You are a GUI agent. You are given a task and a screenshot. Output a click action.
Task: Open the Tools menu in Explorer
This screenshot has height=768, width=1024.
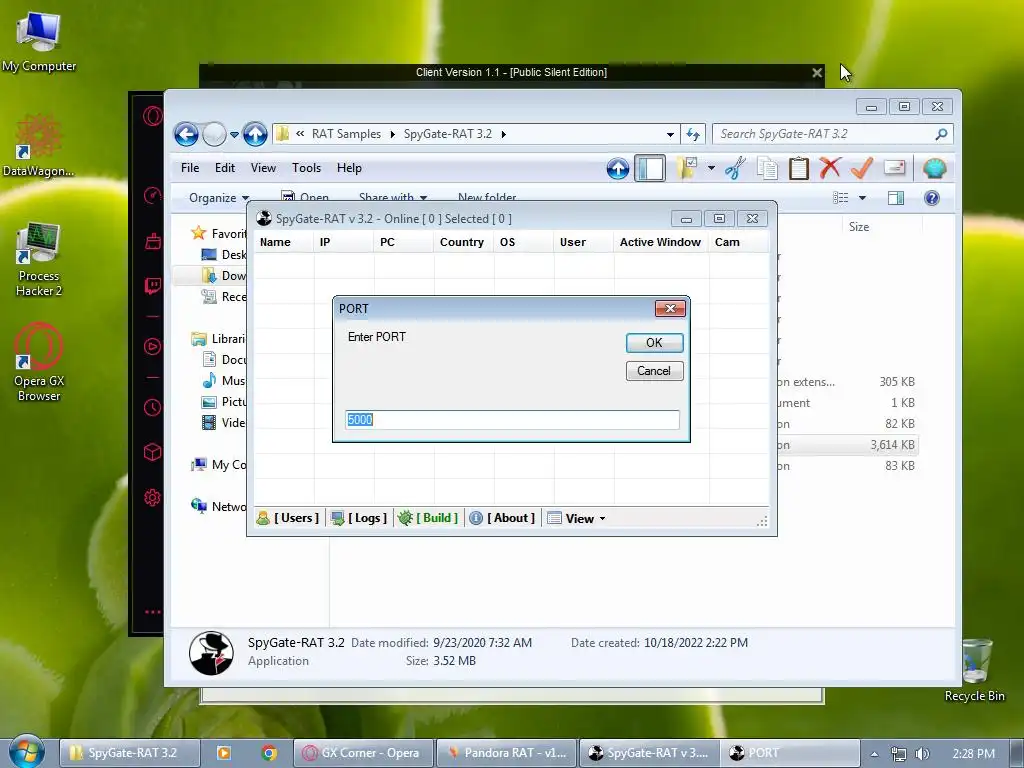tap(306, 168)
